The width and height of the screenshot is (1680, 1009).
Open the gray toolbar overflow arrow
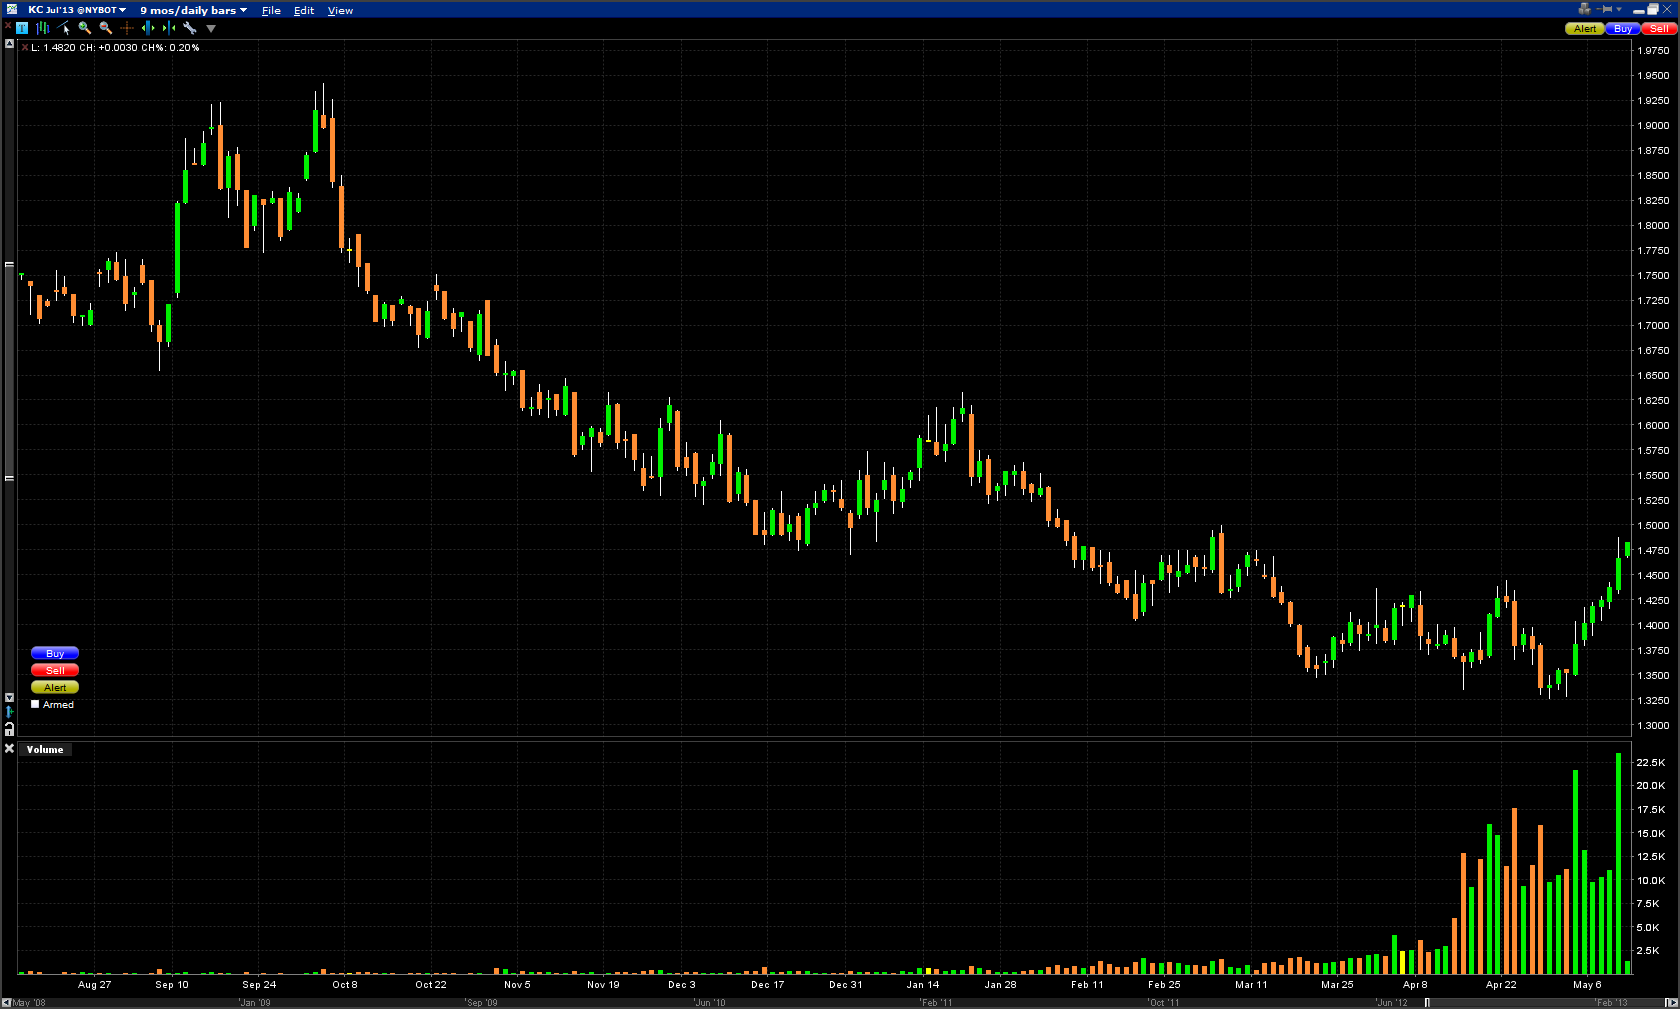coord(211,28)
